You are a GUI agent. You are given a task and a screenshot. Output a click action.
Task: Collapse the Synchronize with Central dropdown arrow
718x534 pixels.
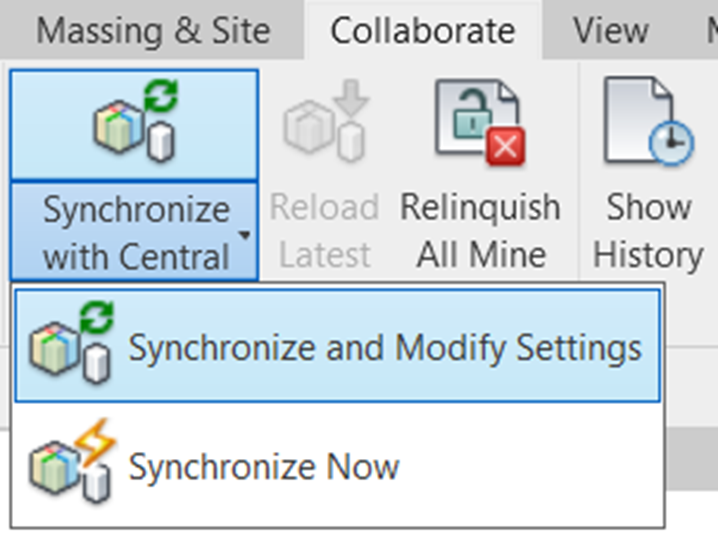(245, 235)
